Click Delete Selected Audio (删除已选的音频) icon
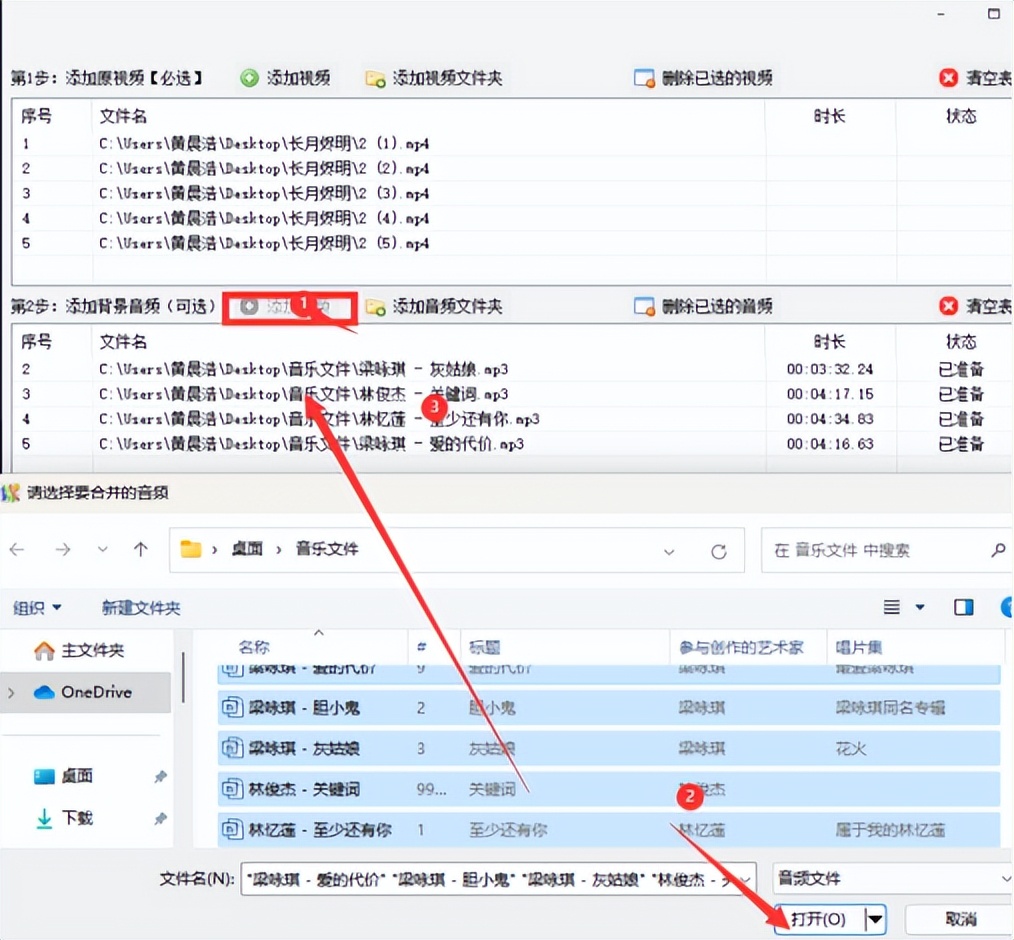 pos(644,306)
